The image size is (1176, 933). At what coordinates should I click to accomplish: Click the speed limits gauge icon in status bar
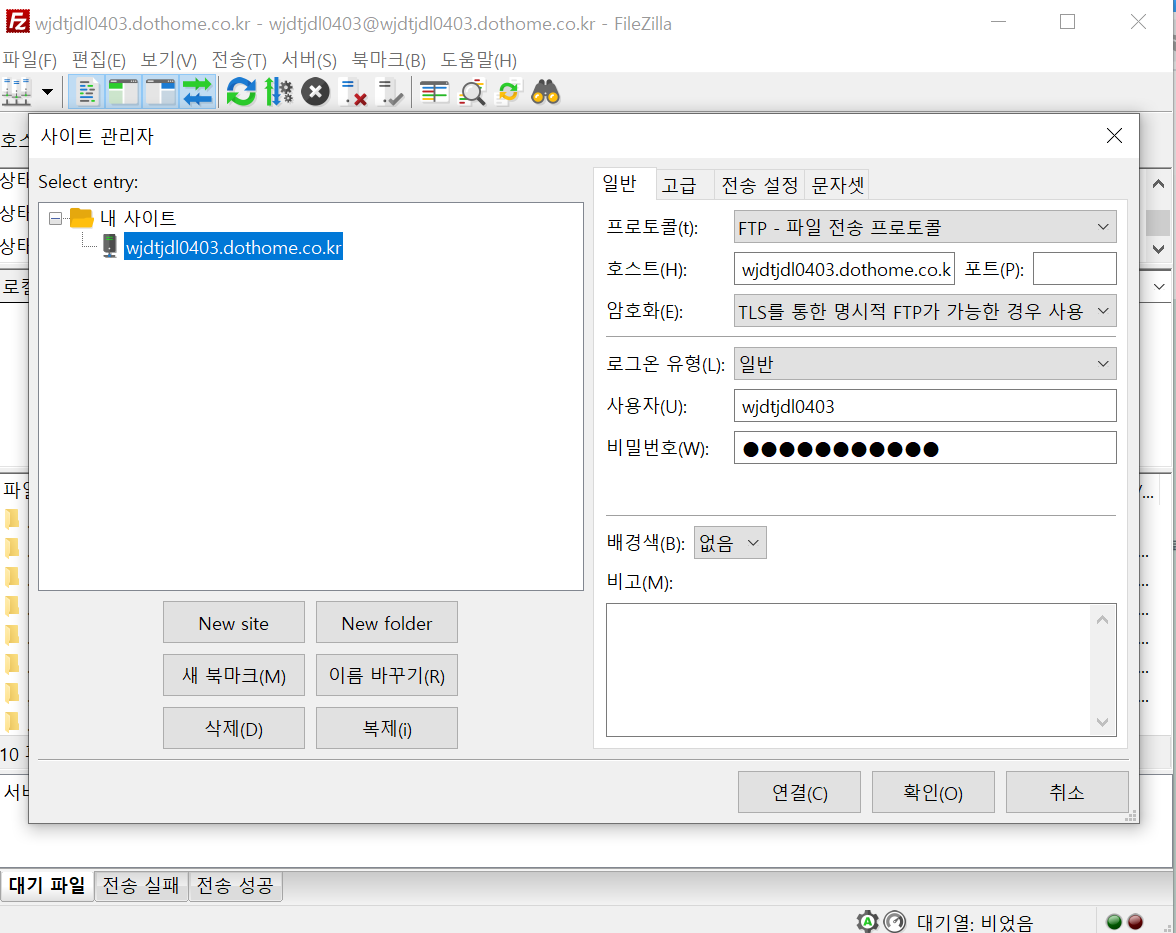pyautogui.click(x=894, y=921)
